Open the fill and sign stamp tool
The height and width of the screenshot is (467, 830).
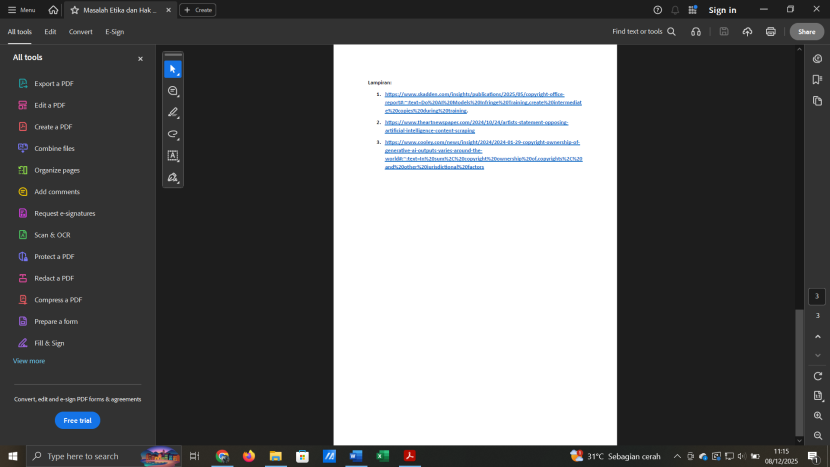(173, 178)
